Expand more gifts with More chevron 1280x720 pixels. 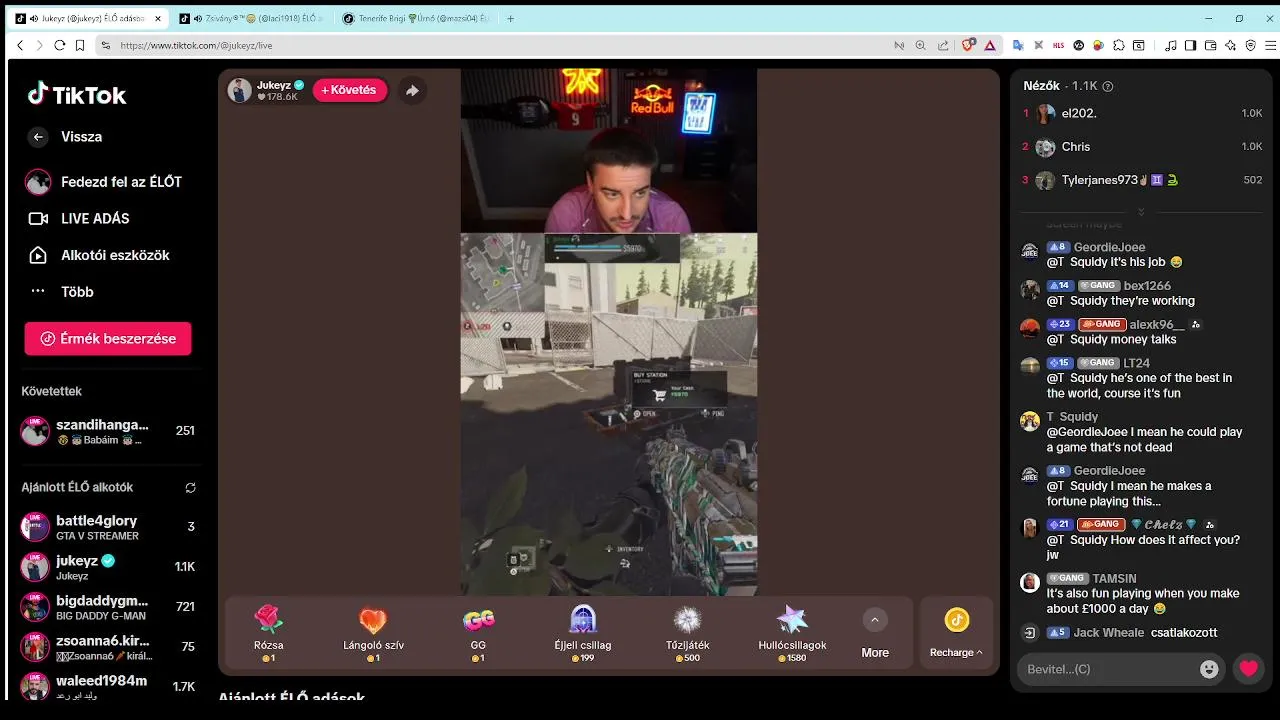coord(875,620)
